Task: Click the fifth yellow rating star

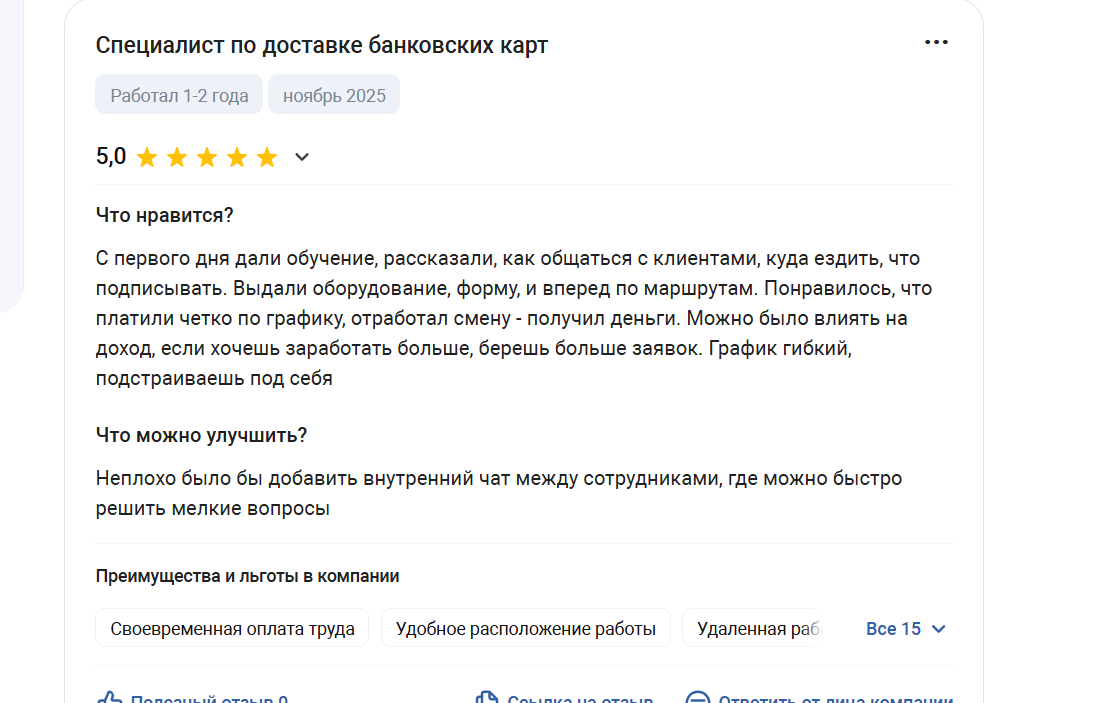Action: (267, 157)
